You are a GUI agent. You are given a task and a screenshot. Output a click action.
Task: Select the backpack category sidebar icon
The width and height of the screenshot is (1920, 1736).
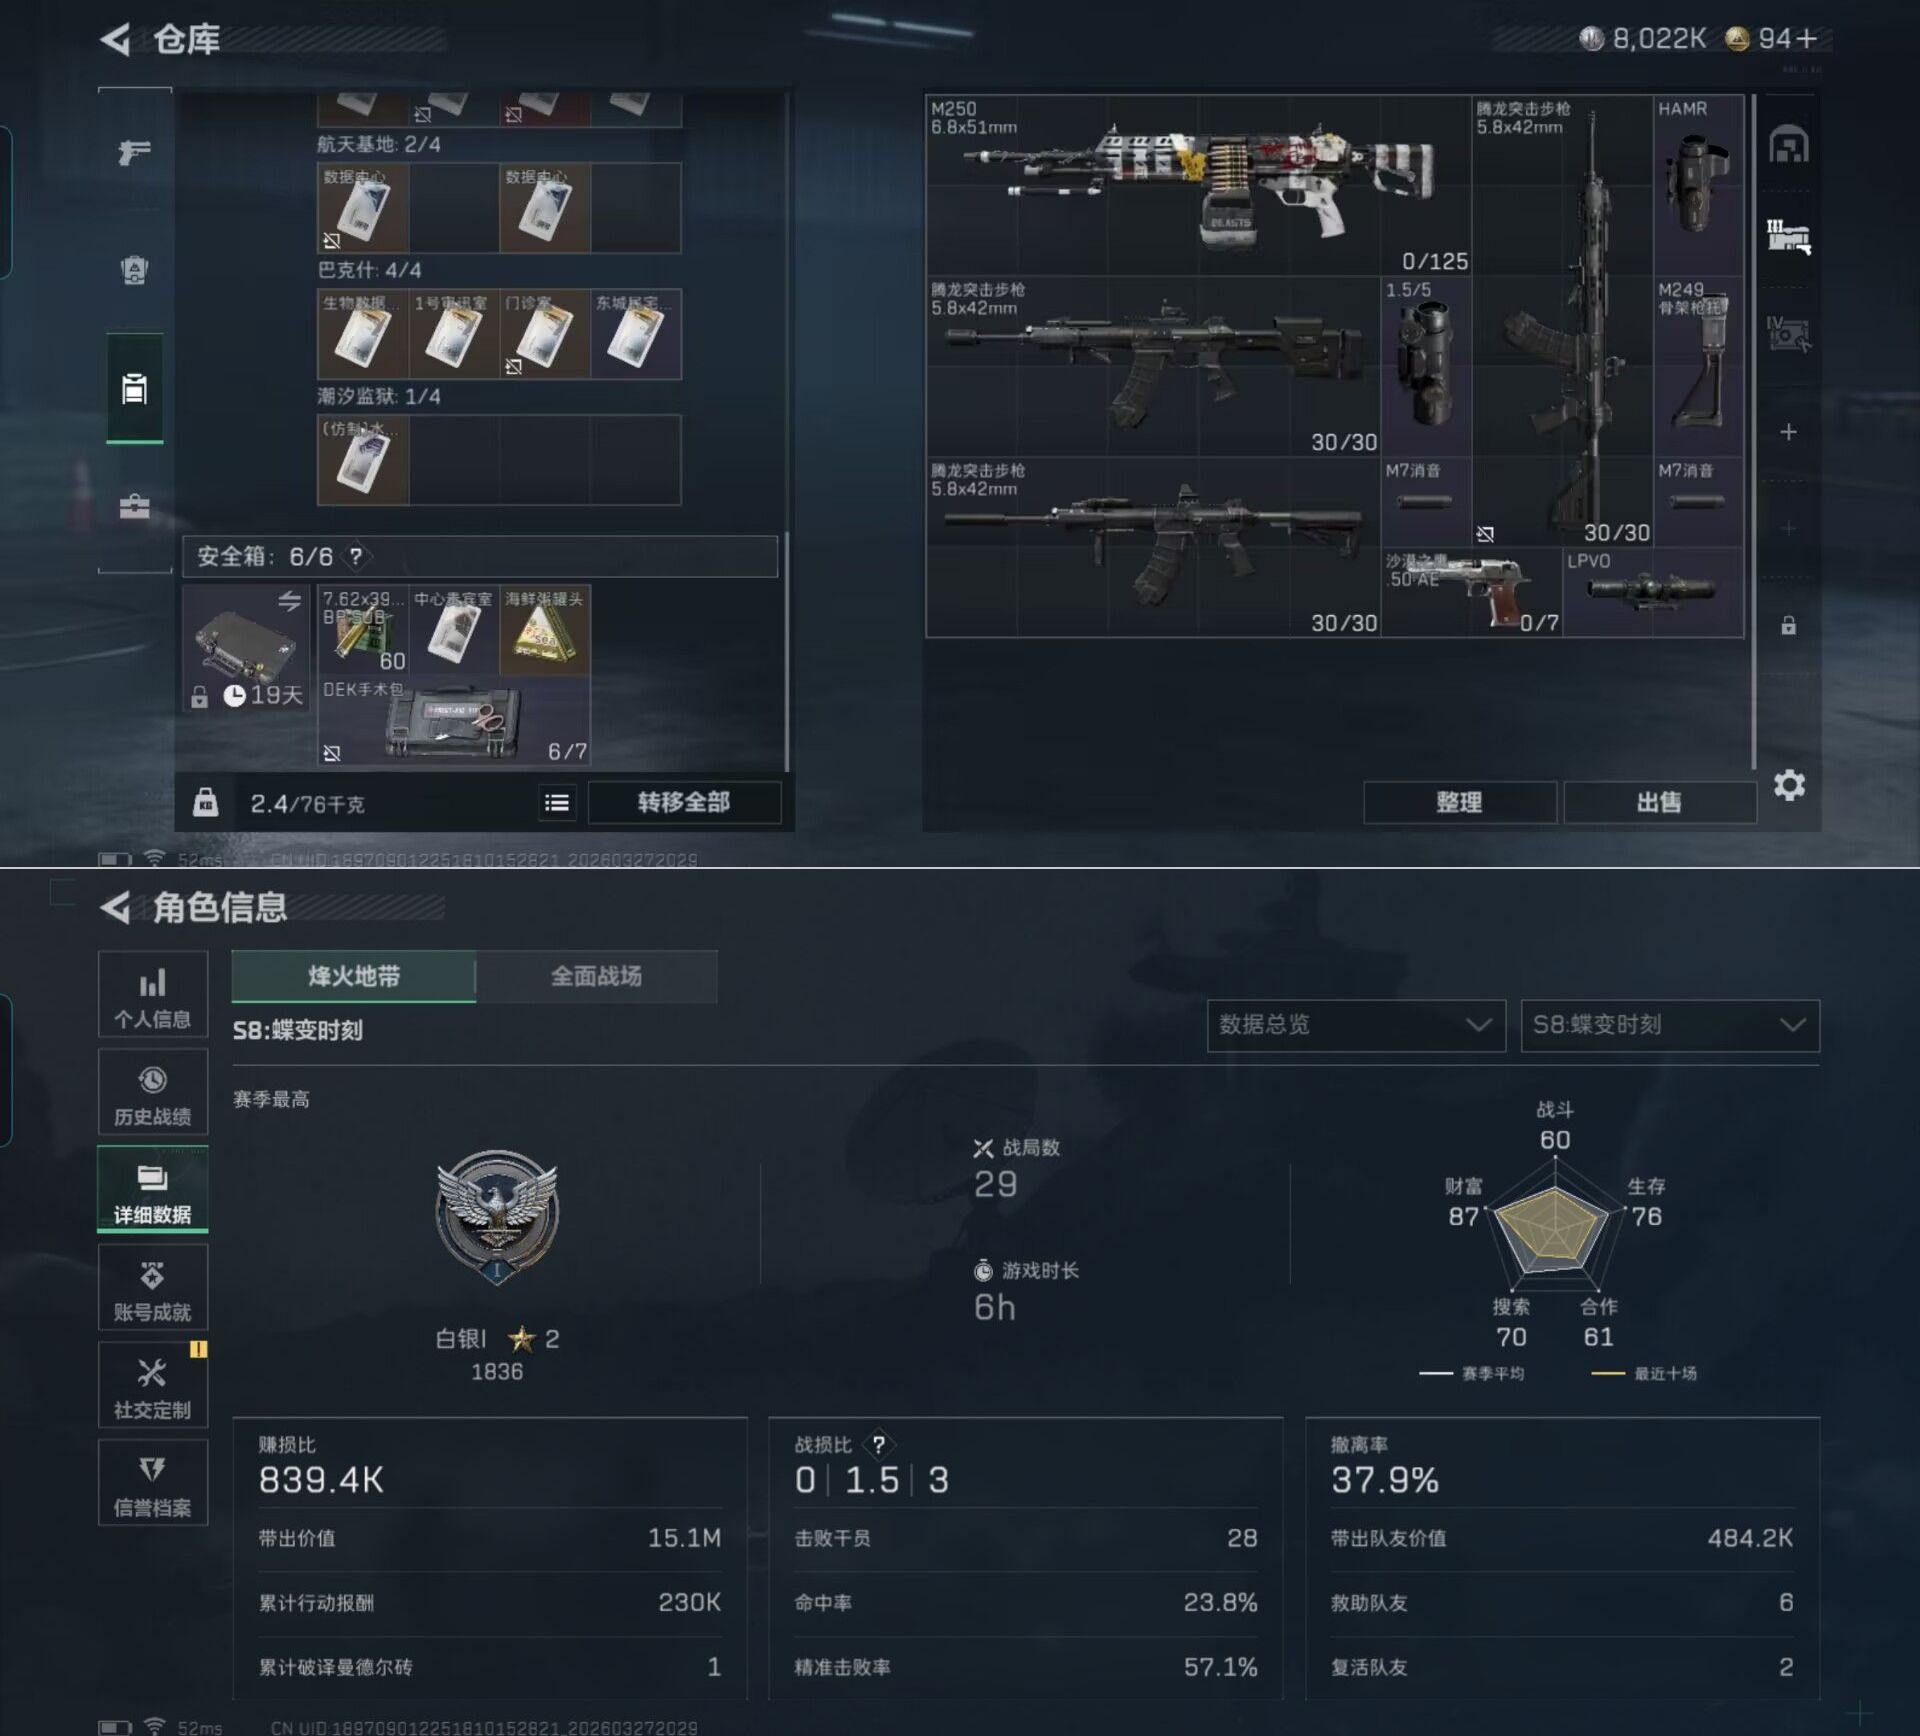[134, 270]
